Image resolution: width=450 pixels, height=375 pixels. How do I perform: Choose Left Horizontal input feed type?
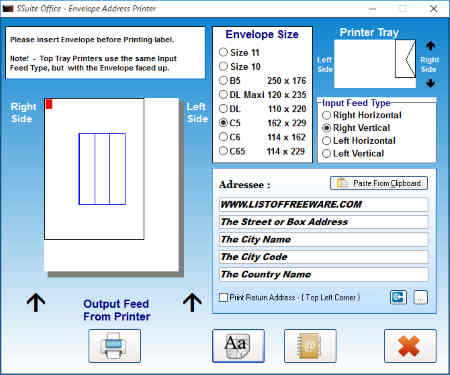pos(359,141)
